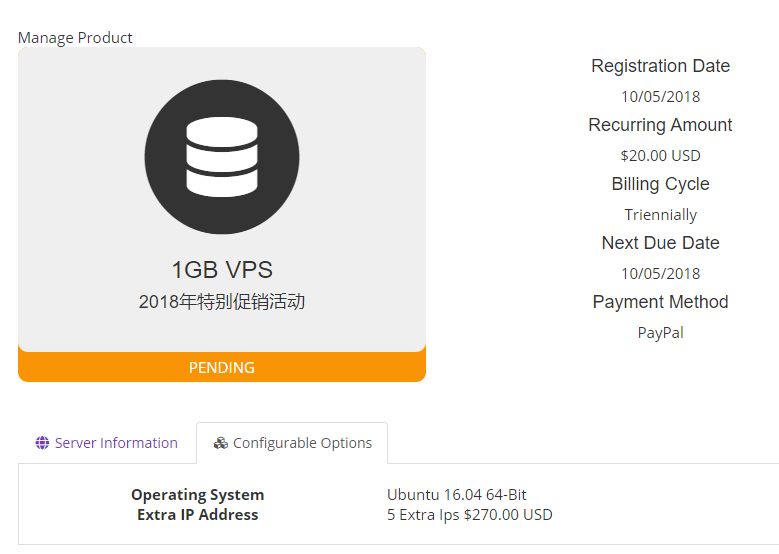Click the Operating System option label
The width and height of the screenshot is (779, 554).
coord(197,495)
